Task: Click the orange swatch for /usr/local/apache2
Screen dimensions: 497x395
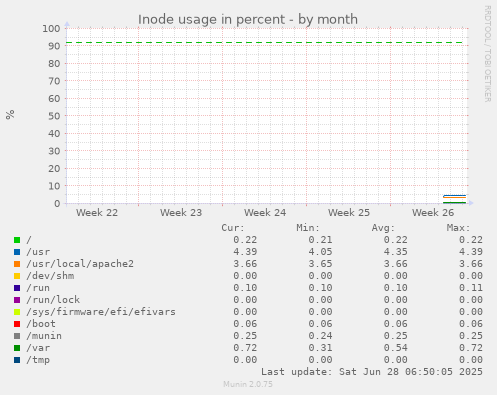Action: (x=17, y=264)
